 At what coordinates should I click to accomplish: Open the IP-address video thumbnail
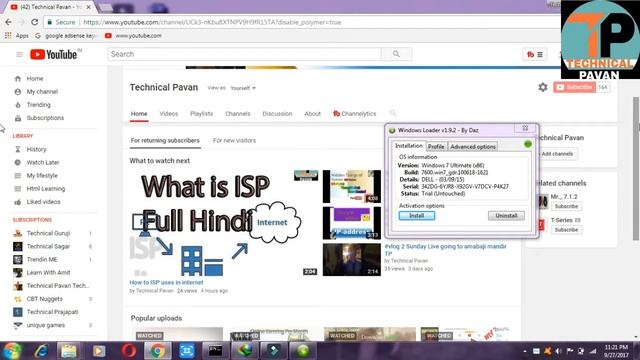pyautogui.click(x=351, y=223)
